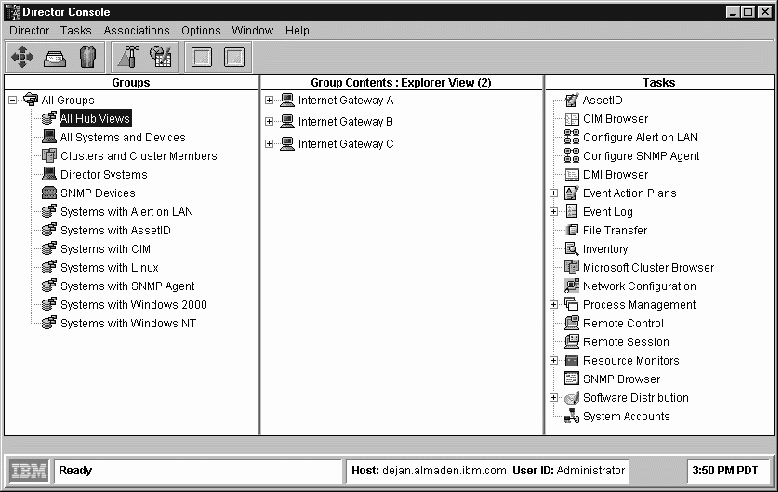Screen dimensions: 778x492
Task: Expand the Internet Gateway A node
Action: 269,100
